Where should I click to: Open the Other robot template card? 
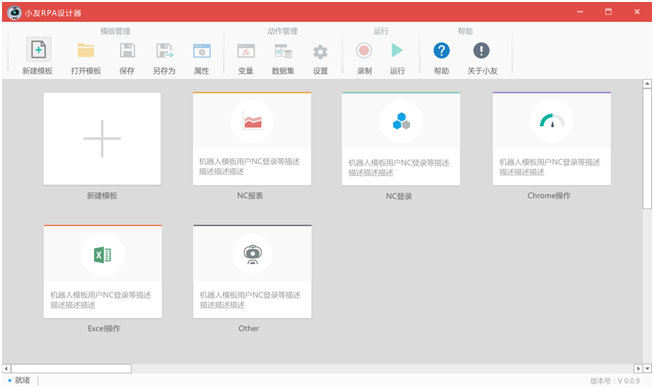tap(252, 271)
